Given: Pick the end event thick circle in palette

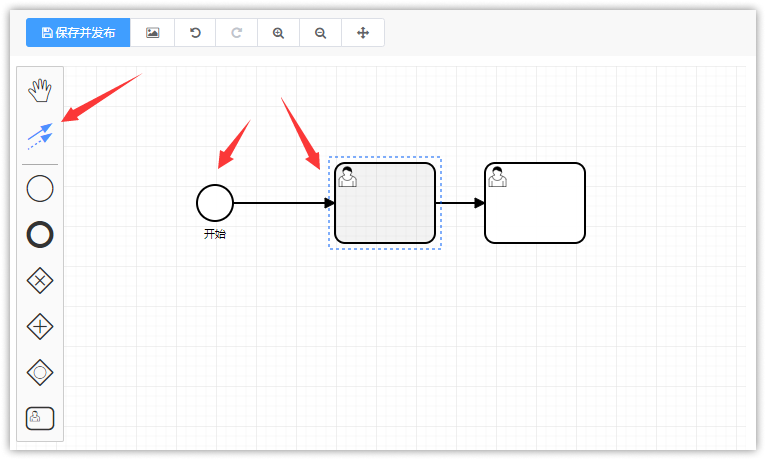Looking at the screenshot, I should tap(40, 234).
